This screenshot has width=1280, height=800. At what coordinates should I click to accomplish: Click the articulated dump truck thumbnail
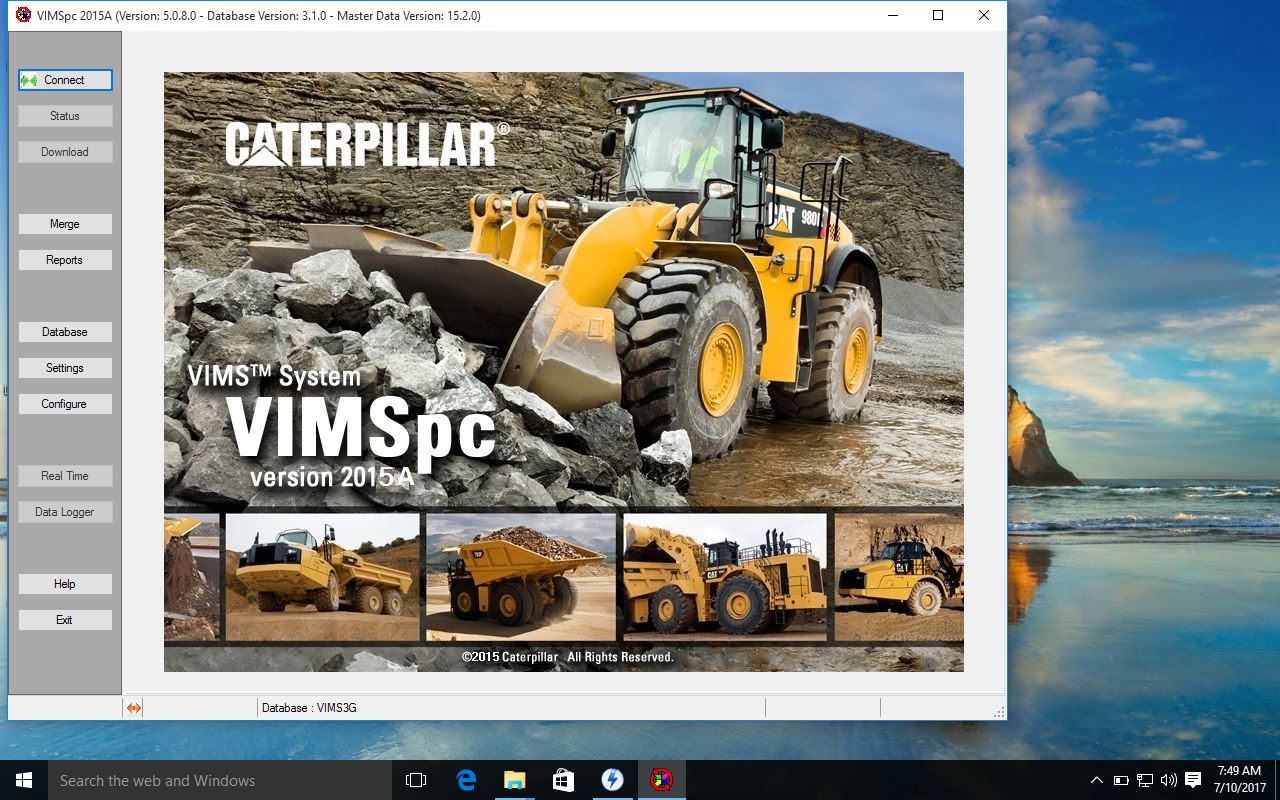point(323,577)
